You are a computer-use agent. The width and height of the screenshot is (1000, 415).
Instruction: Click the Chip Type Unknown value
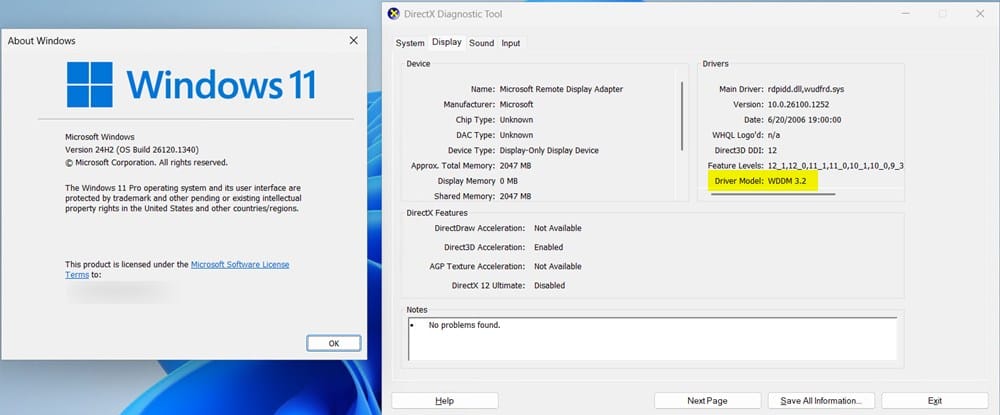[517, 120]
